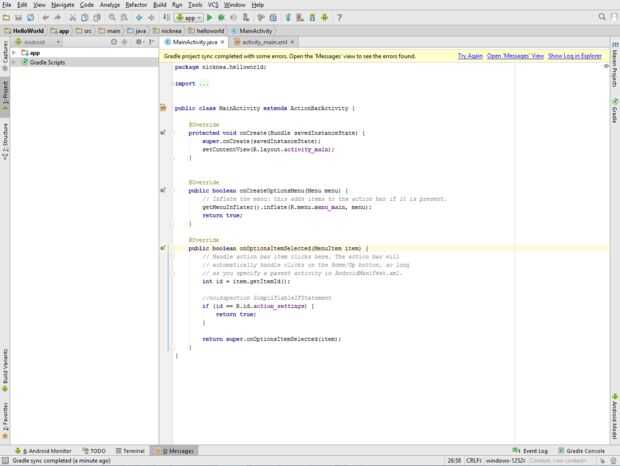Expand the folded import statement ellipsis
Viewport: 620px width, 466px height.
204,83
